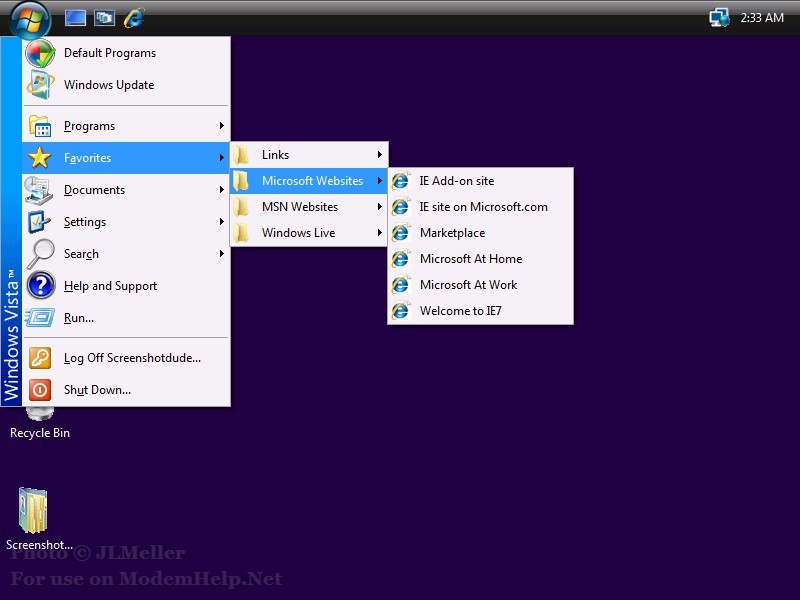Viewport: 800px width, 600px height.
Task: Click the Search label text
Action: (x=81, y=254)
